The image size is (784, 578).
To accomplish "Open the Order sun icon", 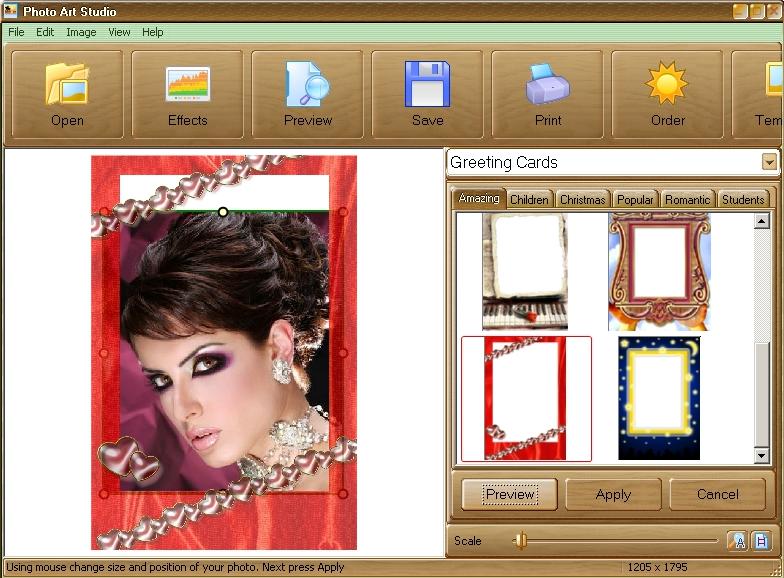I will [x=668, y=94].
